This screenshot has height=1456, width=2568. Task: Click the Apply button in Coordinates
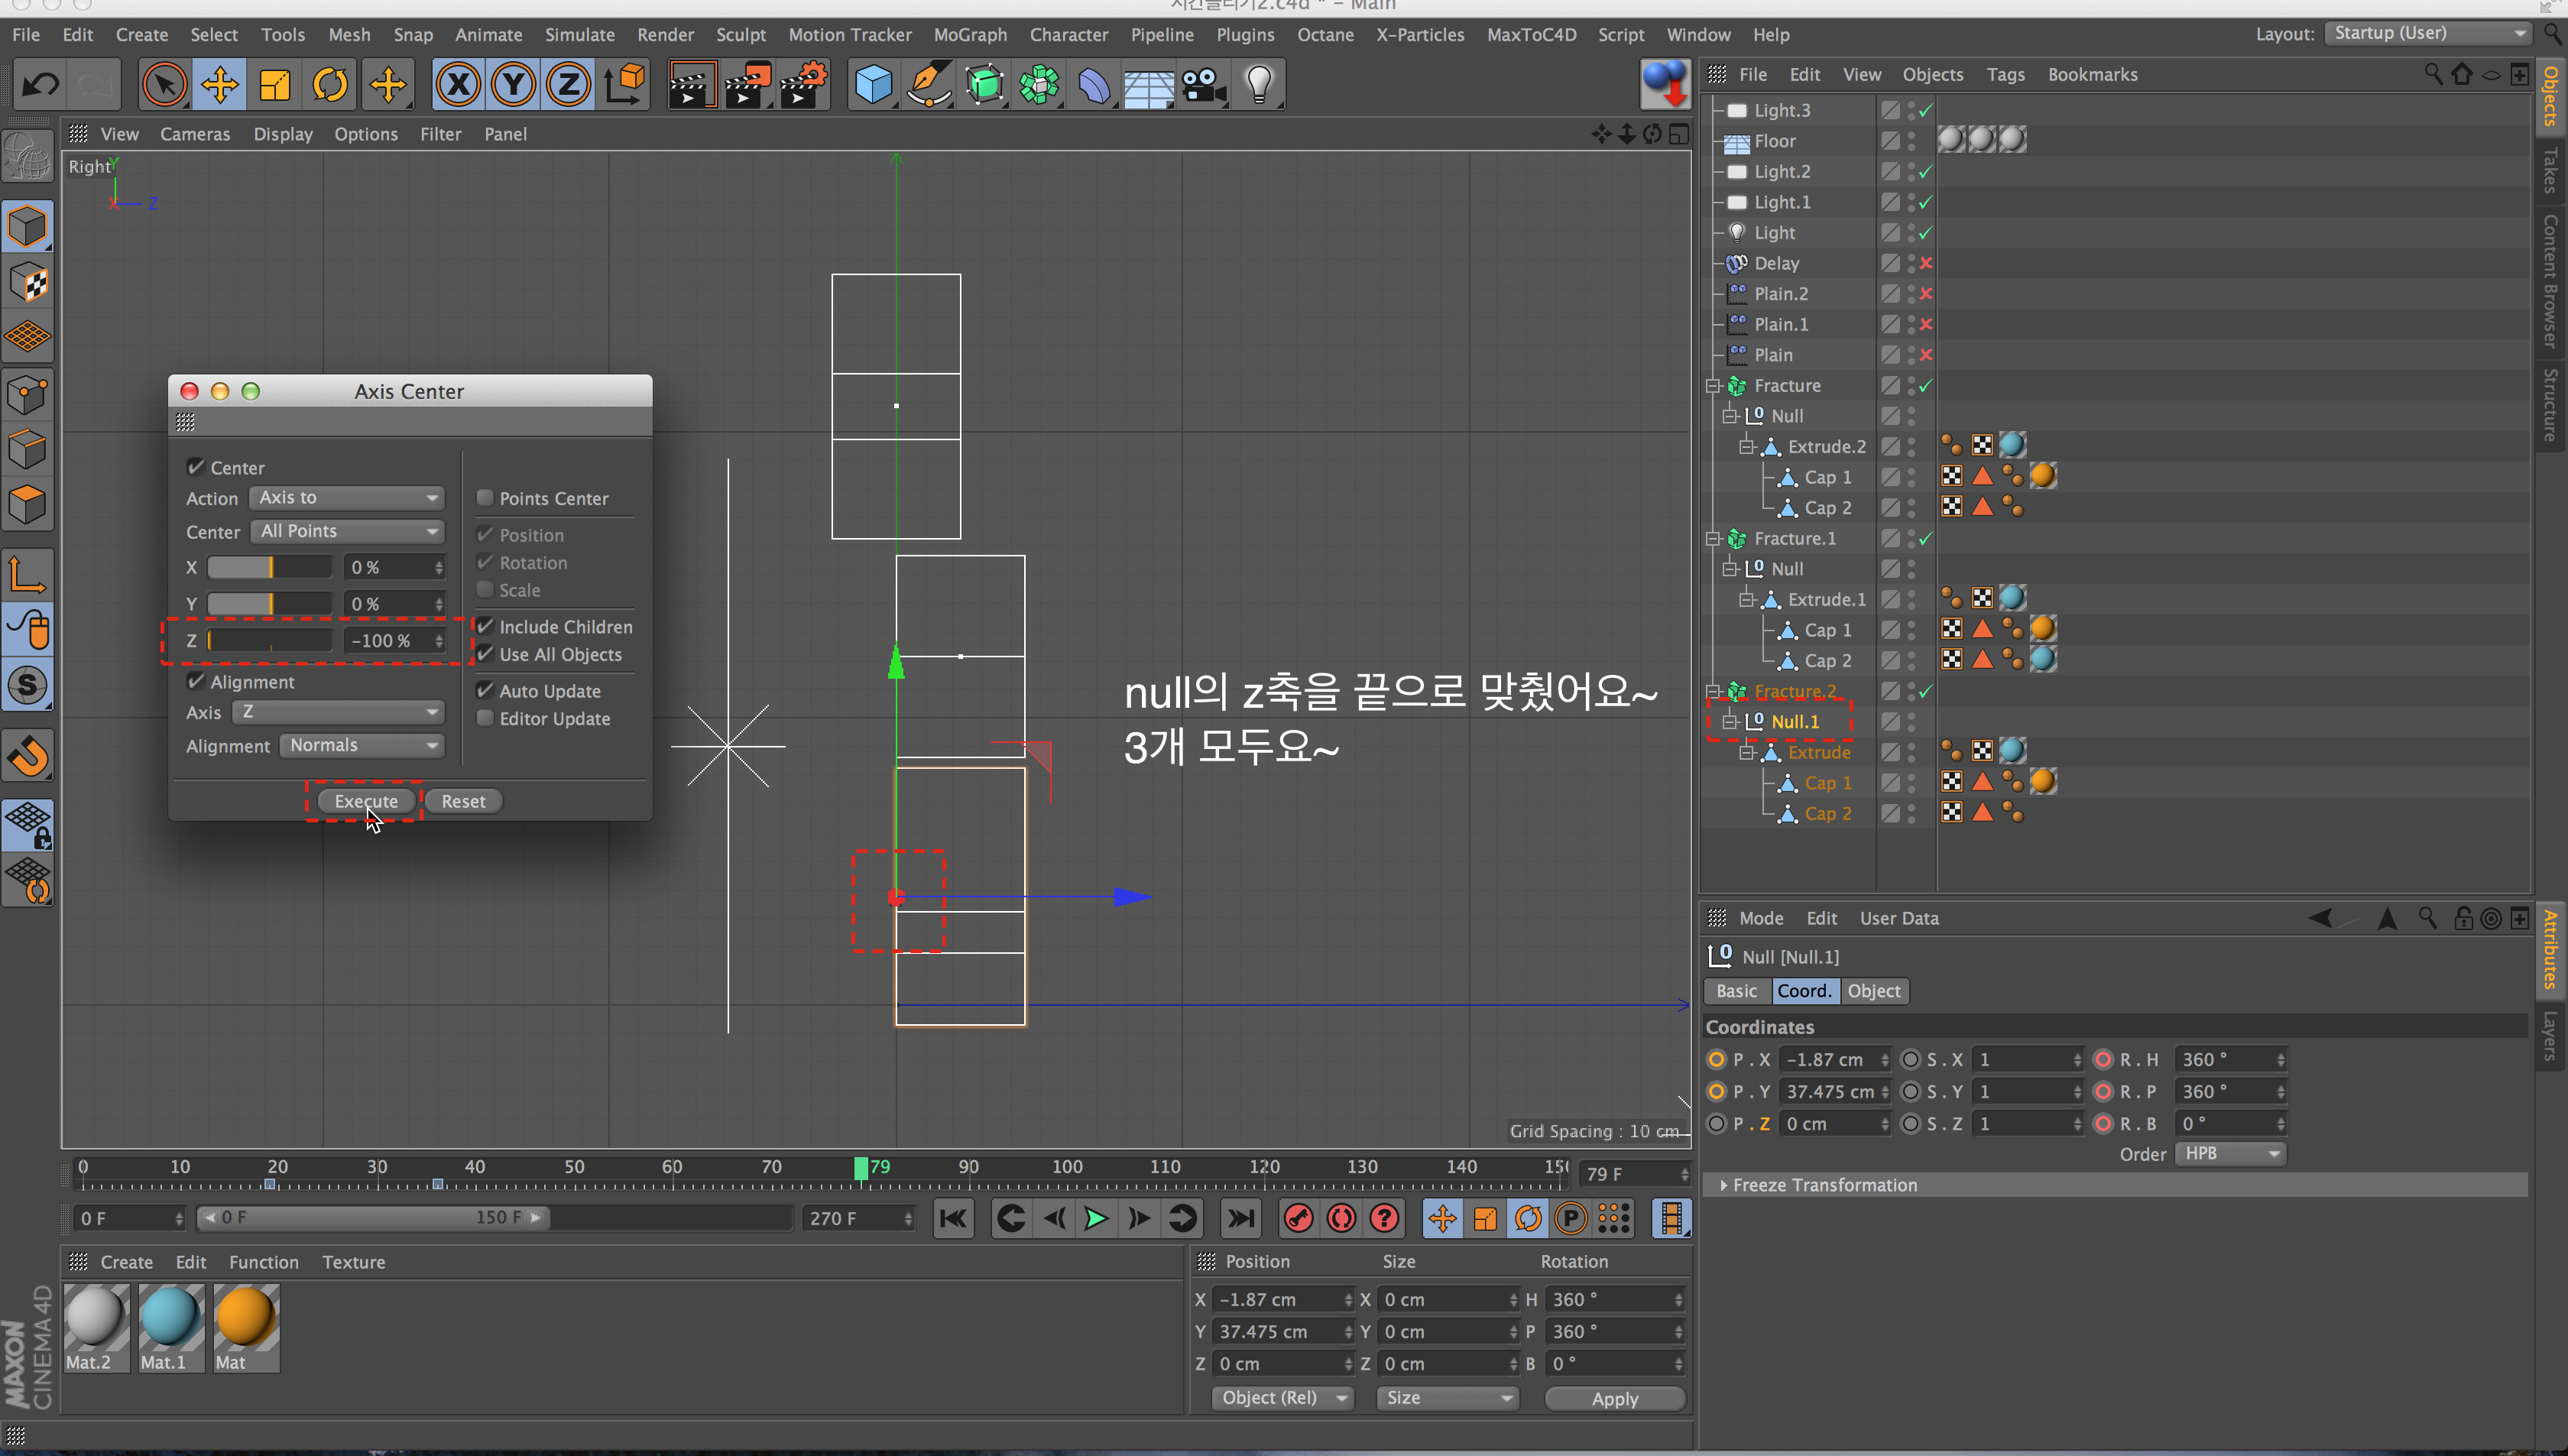(1615, 1398)
